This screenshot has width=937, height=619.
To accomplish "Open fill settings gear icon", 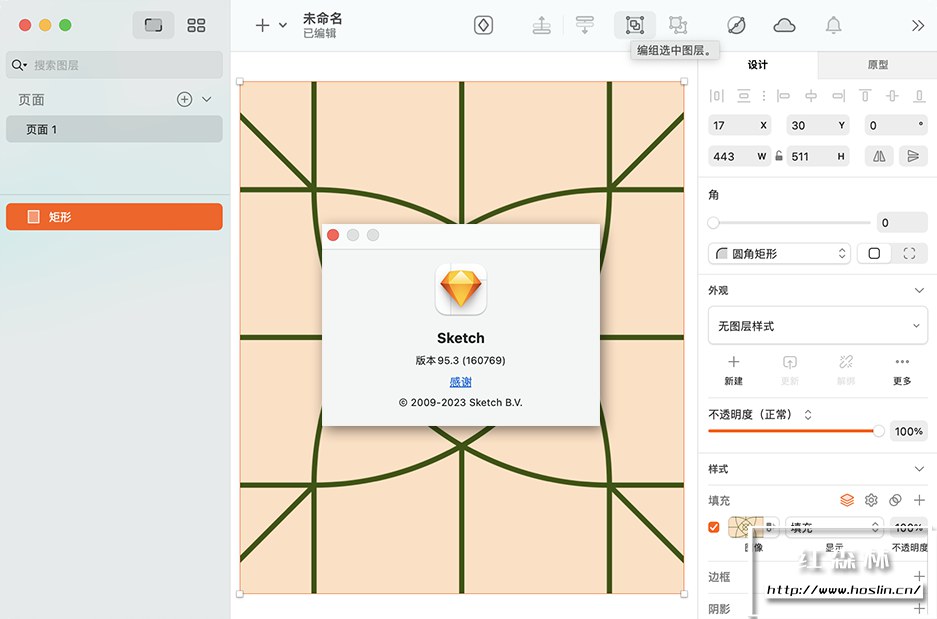I will 871,500.
